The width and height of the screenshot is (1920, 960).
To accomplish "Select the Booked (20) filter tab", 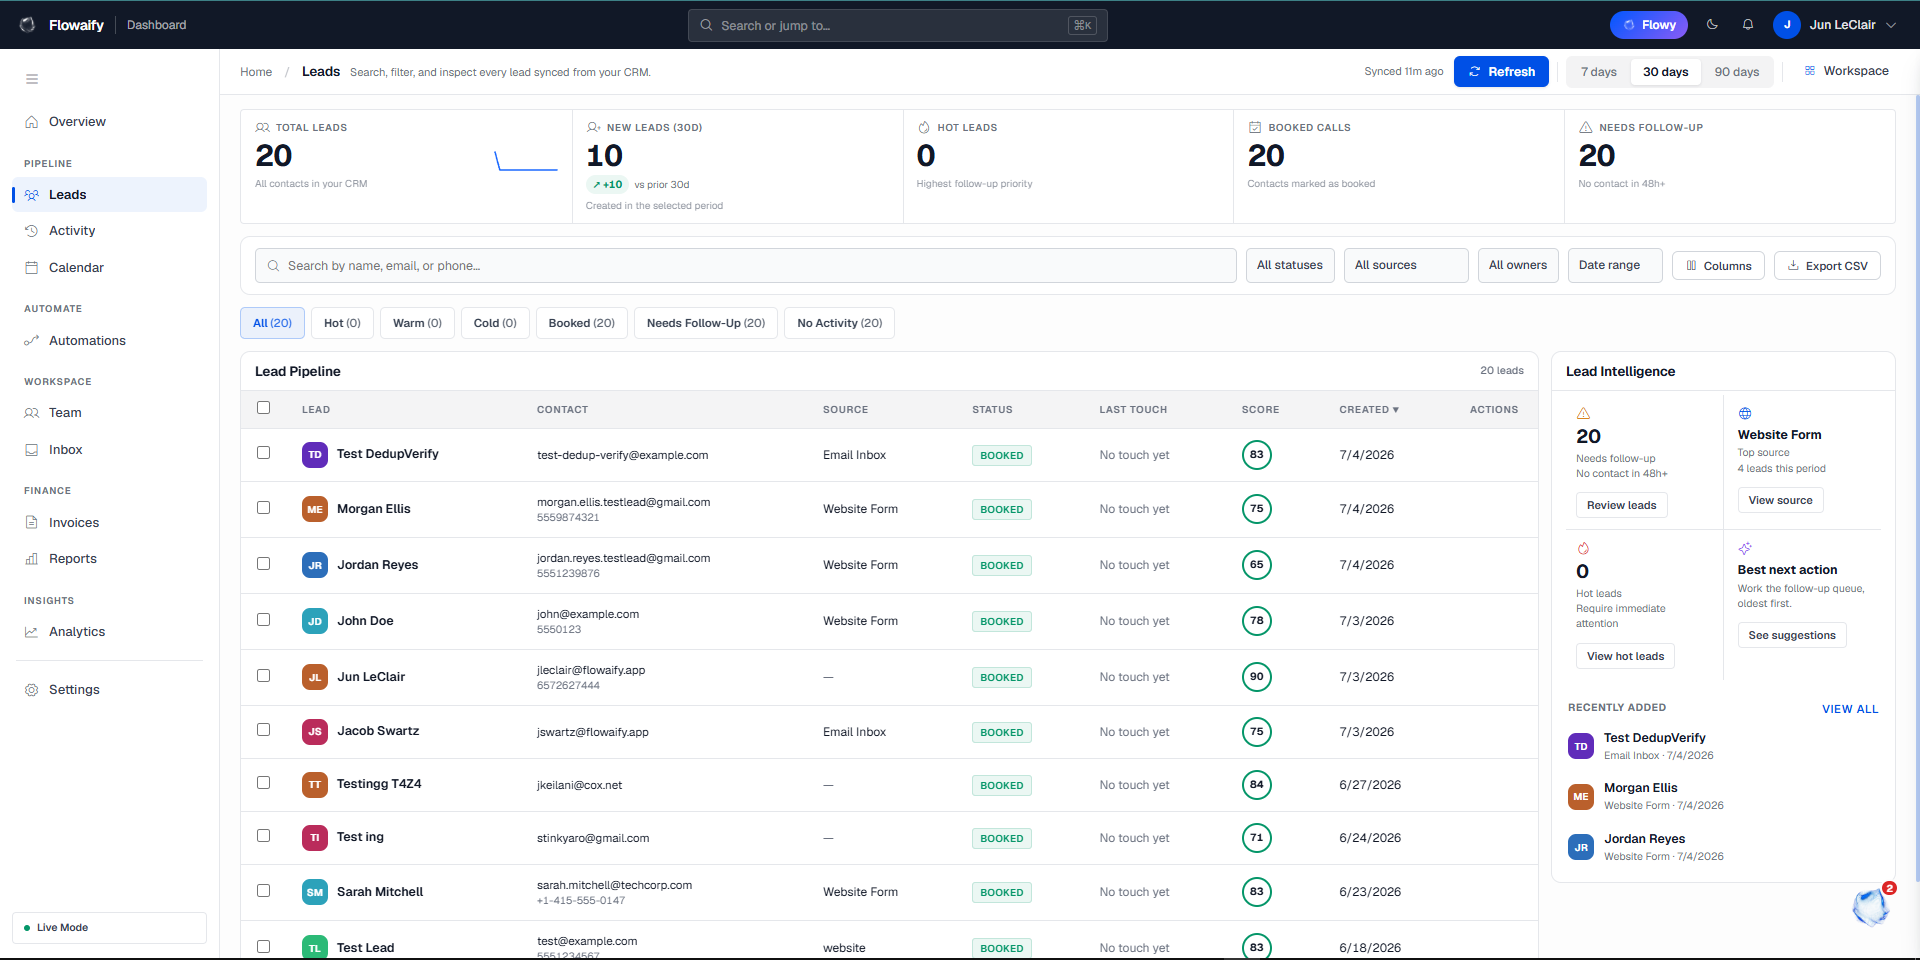I will tap(582, 324).
